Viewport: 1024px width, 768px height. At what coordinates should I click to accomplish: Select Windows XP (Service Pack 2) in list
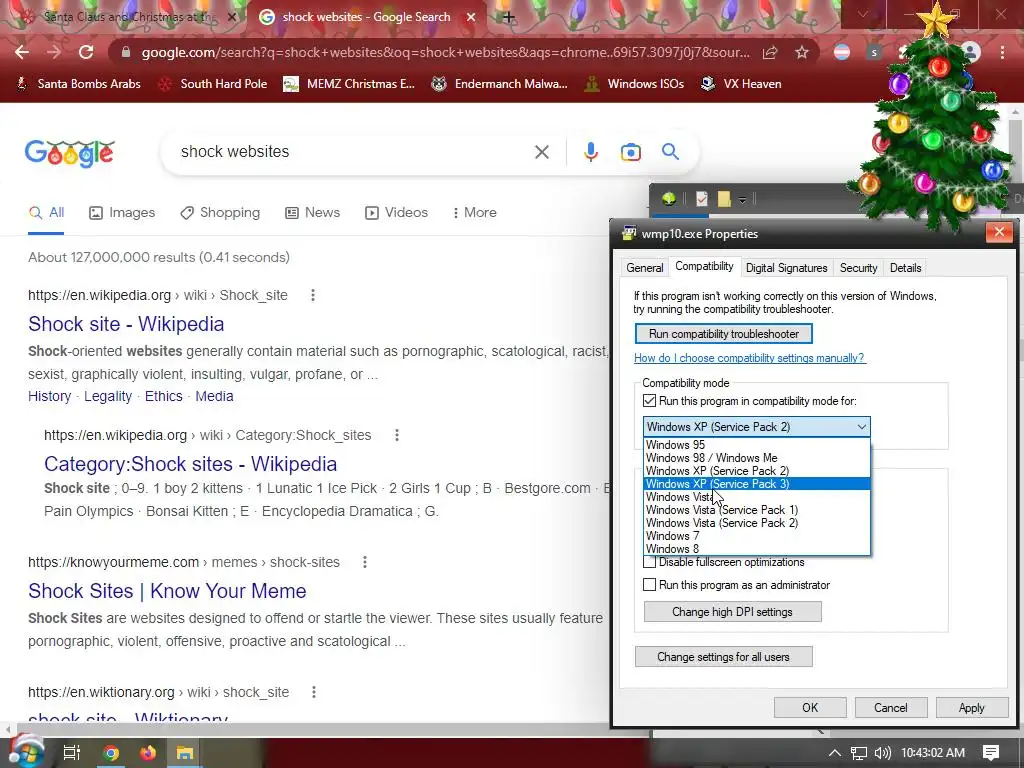757,471
